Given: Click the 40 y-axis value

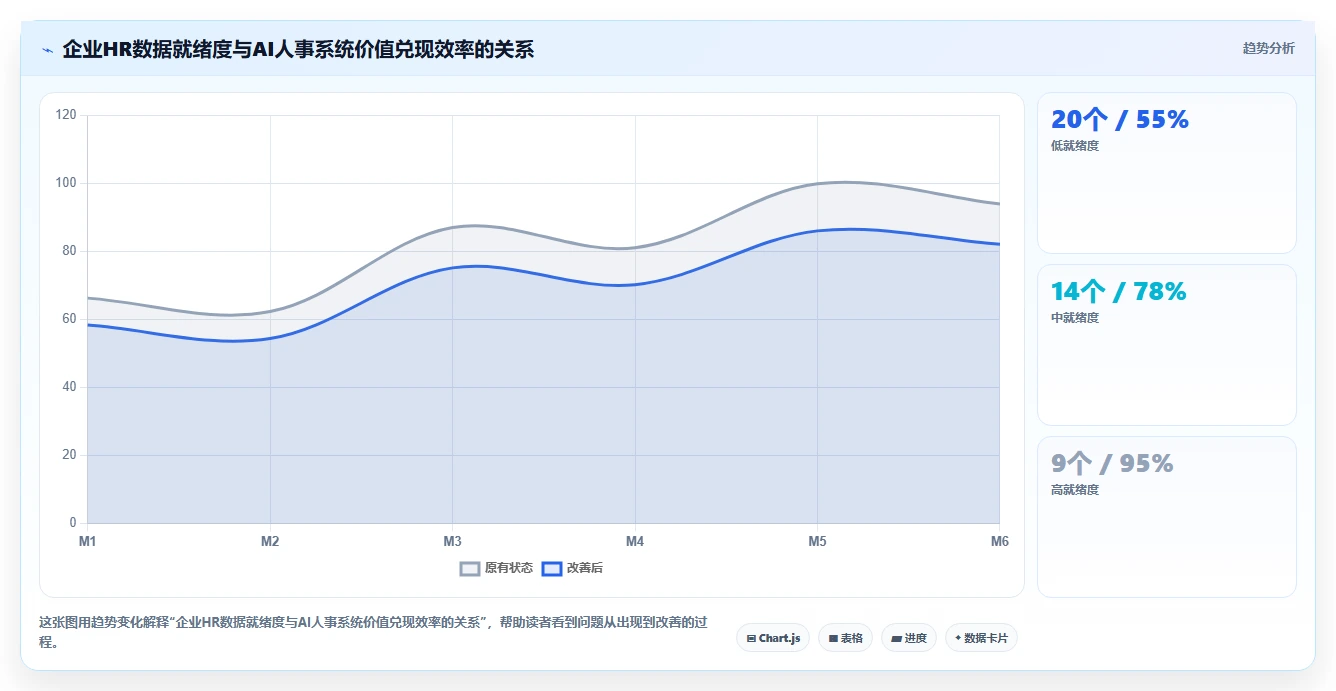Looking at the screenshot, I should (x=69, y=387).
